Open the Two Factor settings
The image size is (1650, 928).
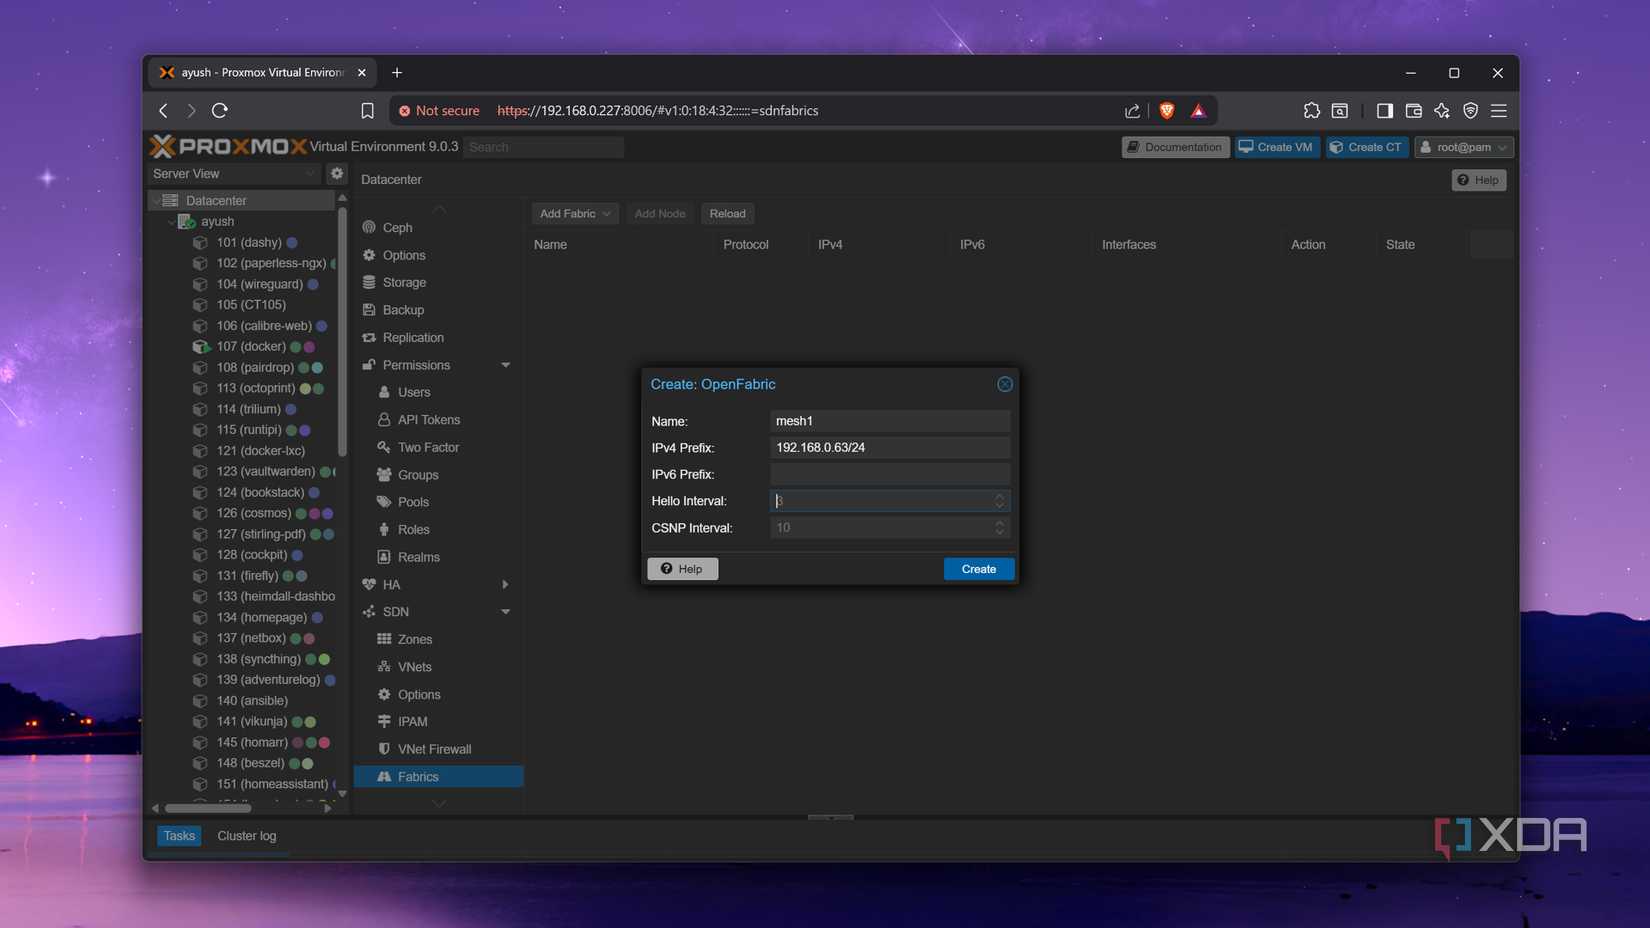[x=425, y=447]
